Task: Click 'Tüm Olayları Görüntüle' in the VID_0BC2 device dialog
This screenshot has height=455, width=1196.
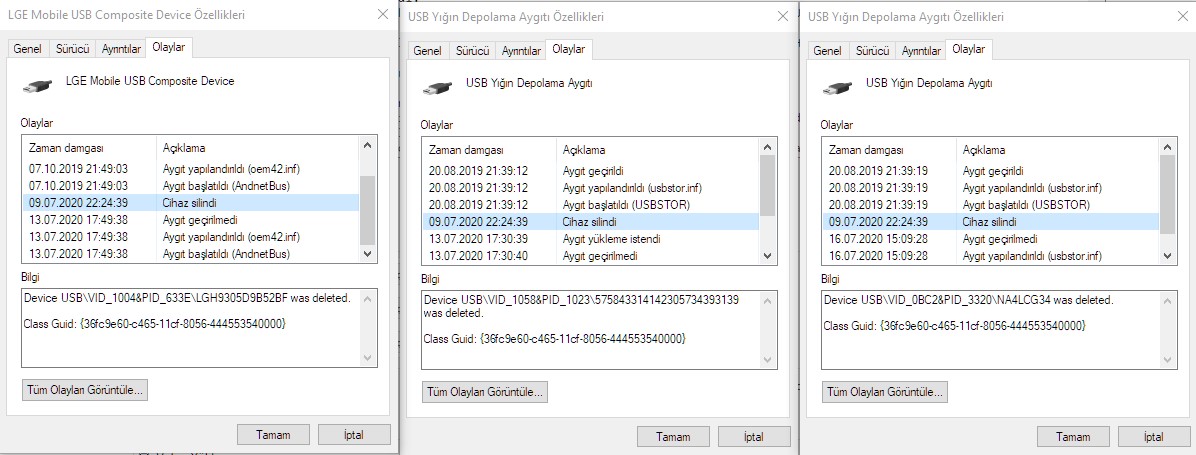Action: click(x=885, y=392)
